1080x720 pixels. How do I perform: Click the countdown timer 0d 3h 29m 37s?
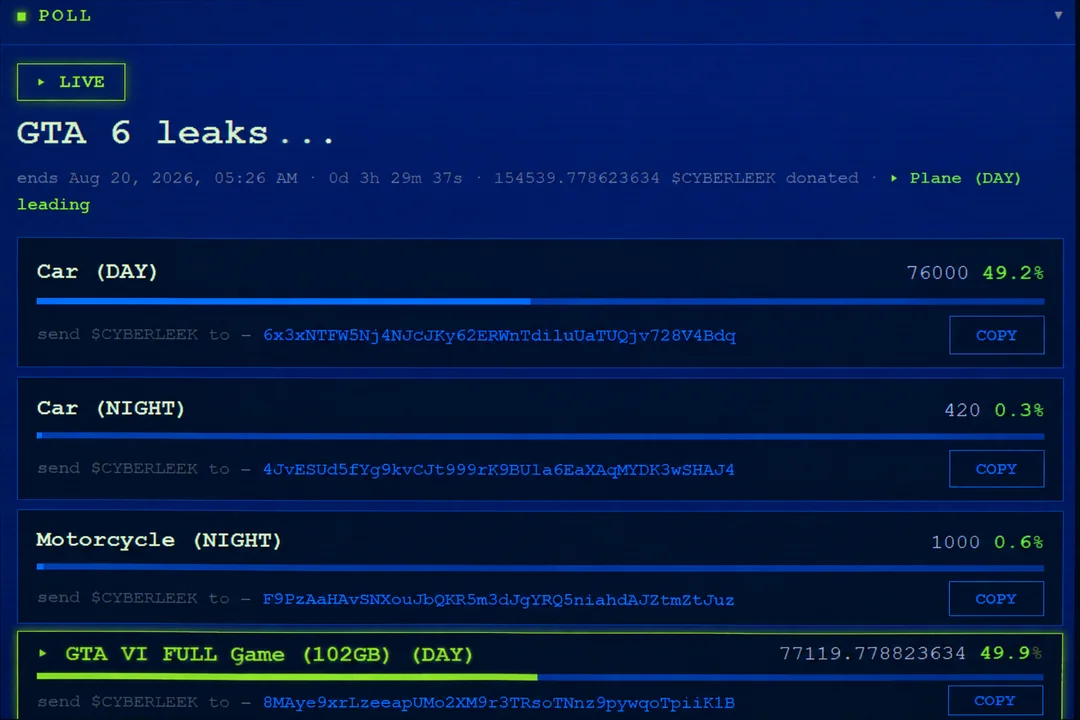pos(395,178)
